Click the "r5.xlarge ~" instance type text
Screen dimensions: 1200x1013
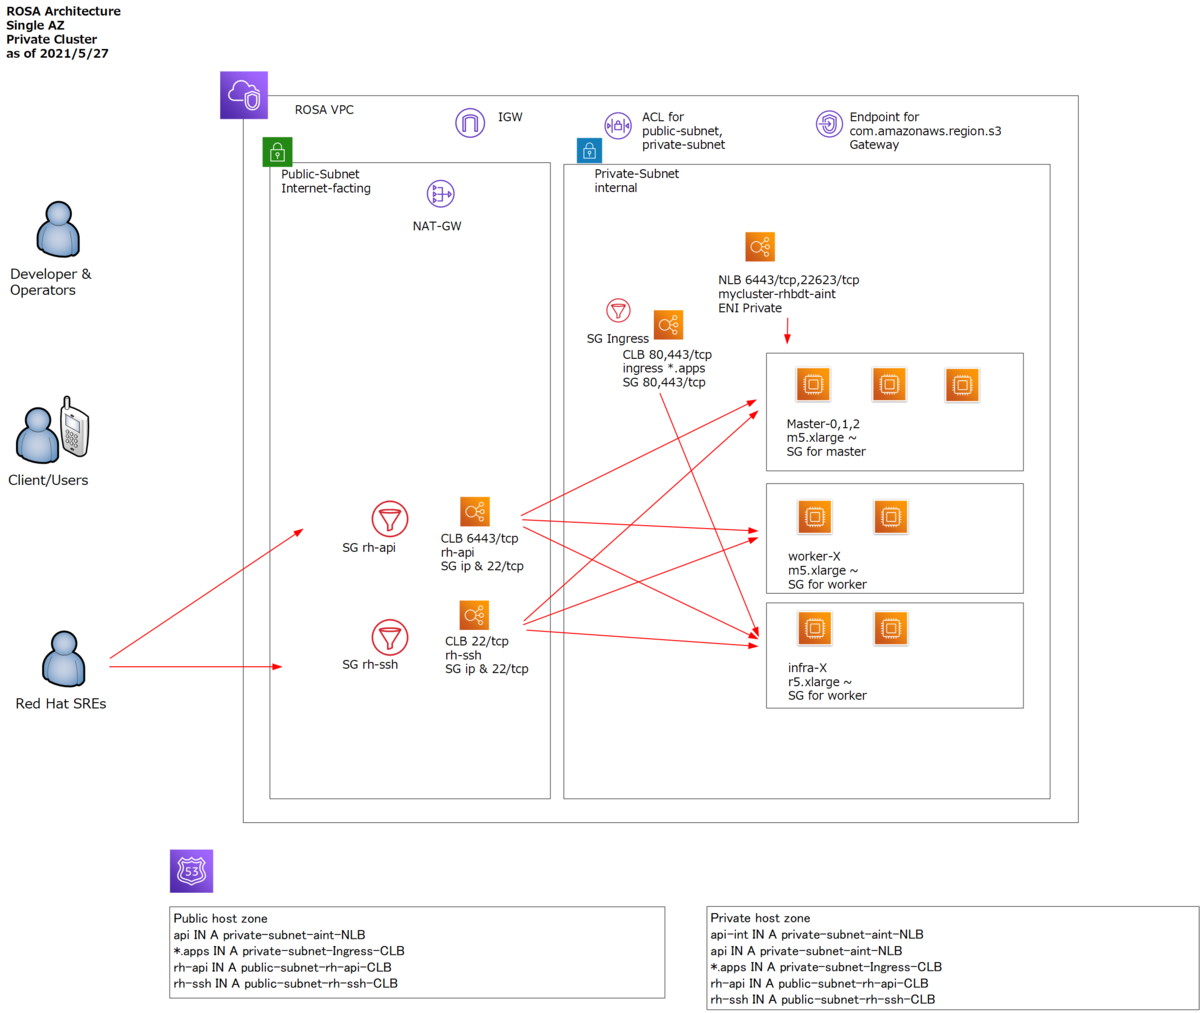[820, 682]
